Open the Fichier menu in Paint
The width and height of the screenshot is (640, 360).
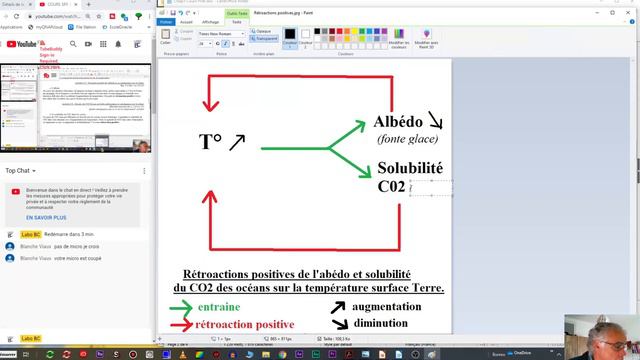pos(166,22)
